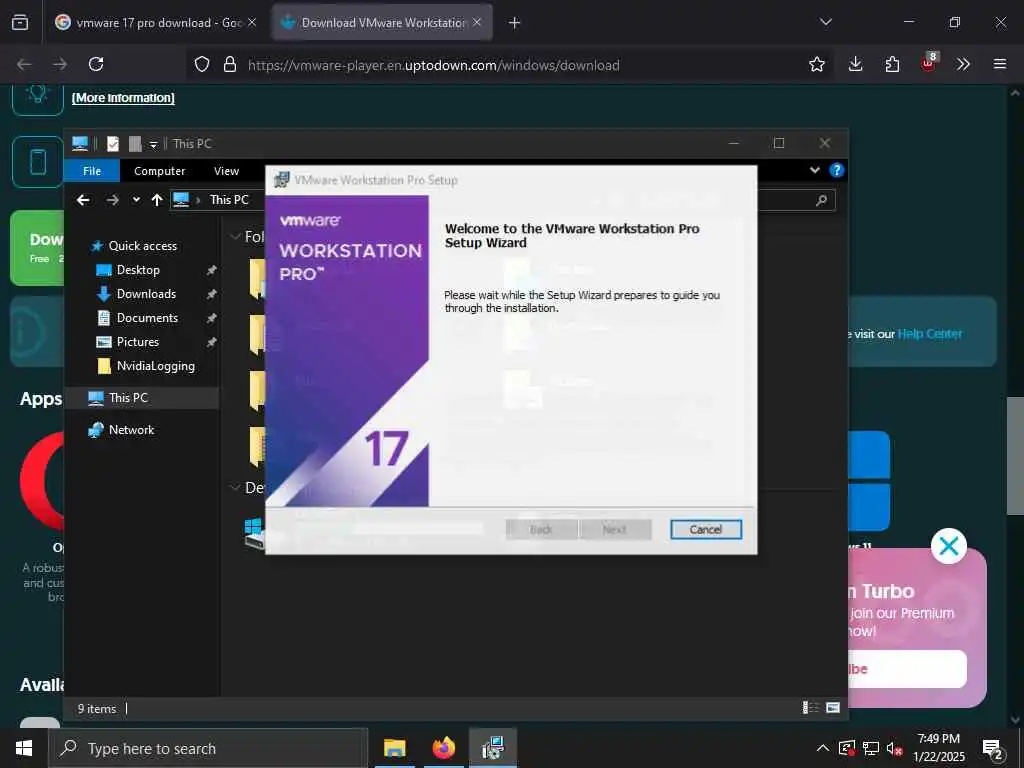The width and height of the screenshot is (1024, 768).
Task: Click the green Download button on webpage
Action: [x=37, y=248]
